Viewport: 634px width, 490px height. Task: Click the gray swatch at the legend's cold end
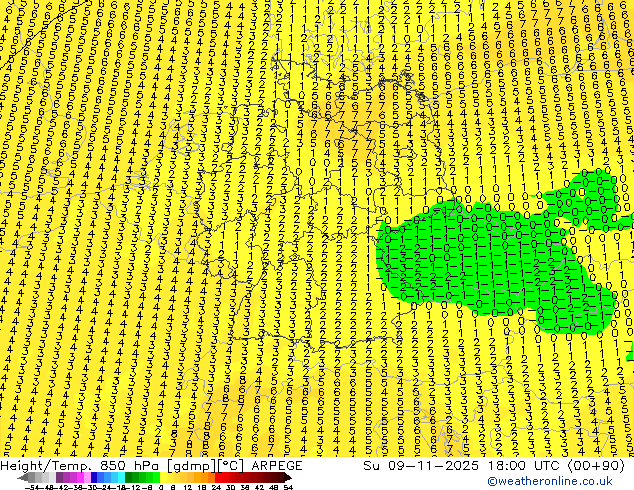pyautogui.click(x=31, y=478)
